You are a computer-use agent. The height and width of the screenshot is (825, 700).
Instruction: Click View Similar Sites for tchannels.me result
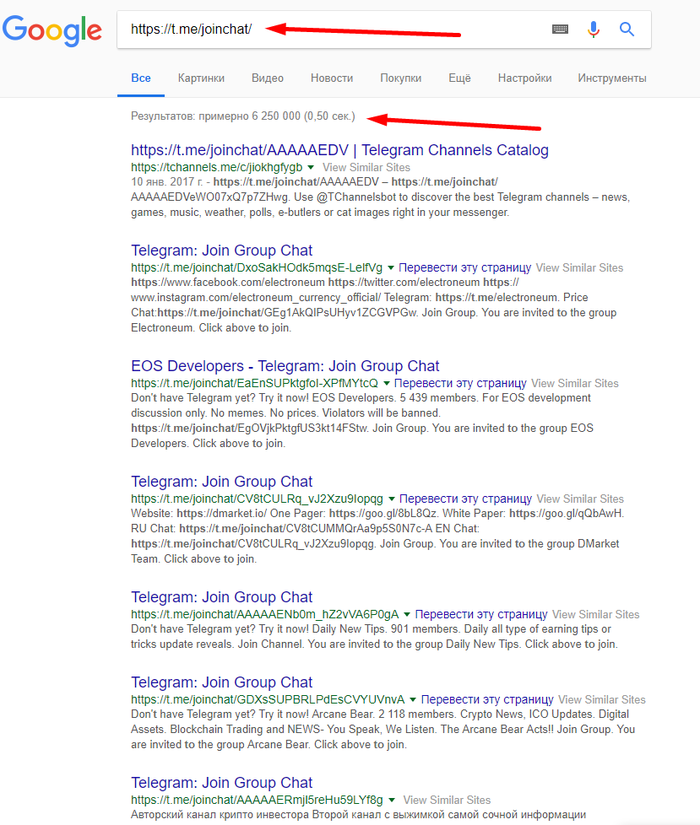click(366, 167)
